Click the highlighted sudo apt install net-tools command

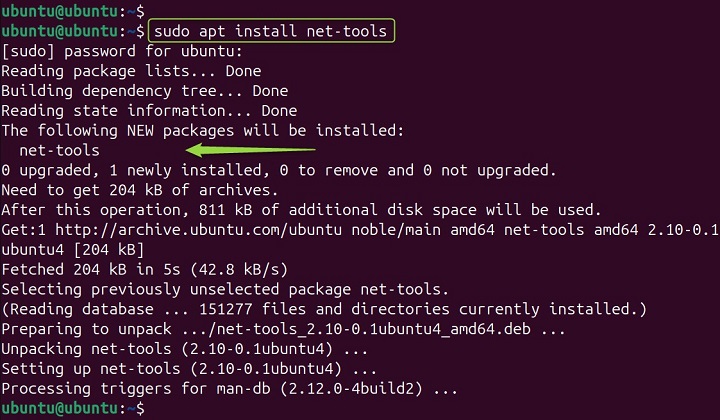[x=270, y=31]
